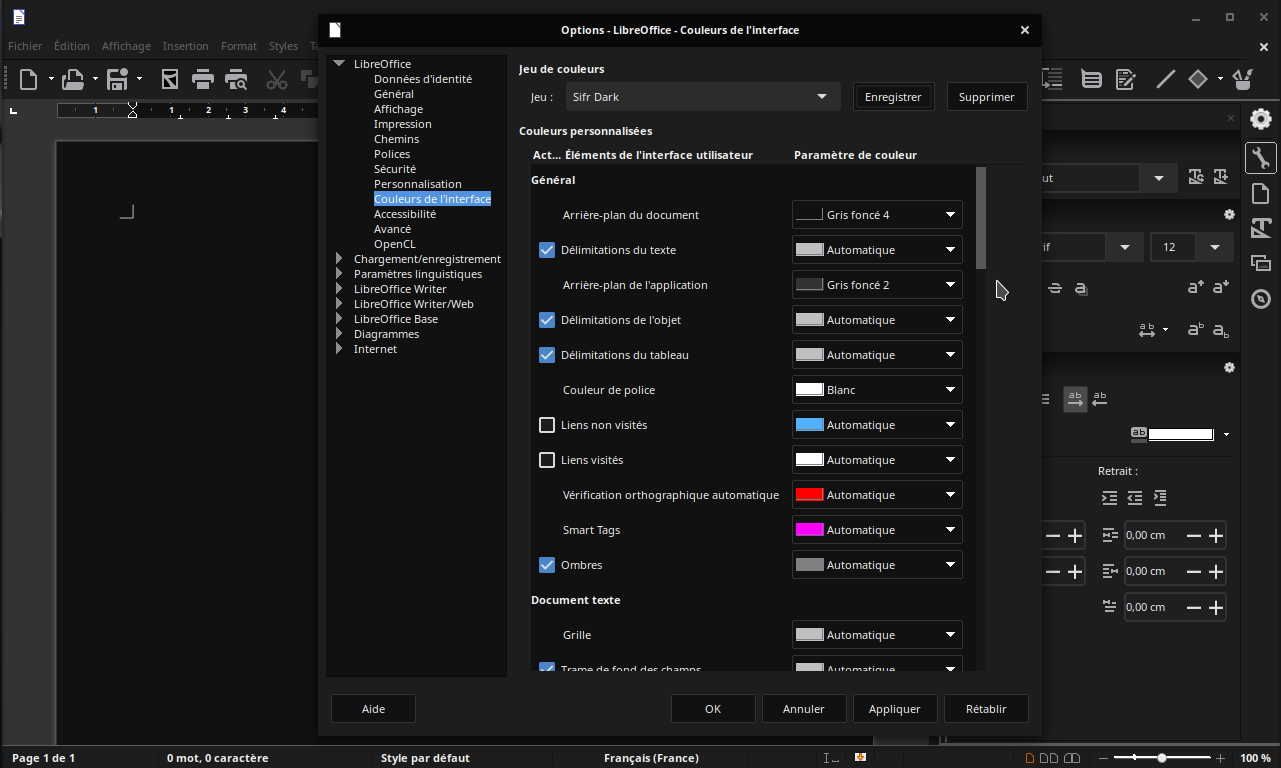Viewport: 1281px width, 768px height.
Task: Expand the LibreOffice Writer tree node
Action: click(x=340, y=289)
